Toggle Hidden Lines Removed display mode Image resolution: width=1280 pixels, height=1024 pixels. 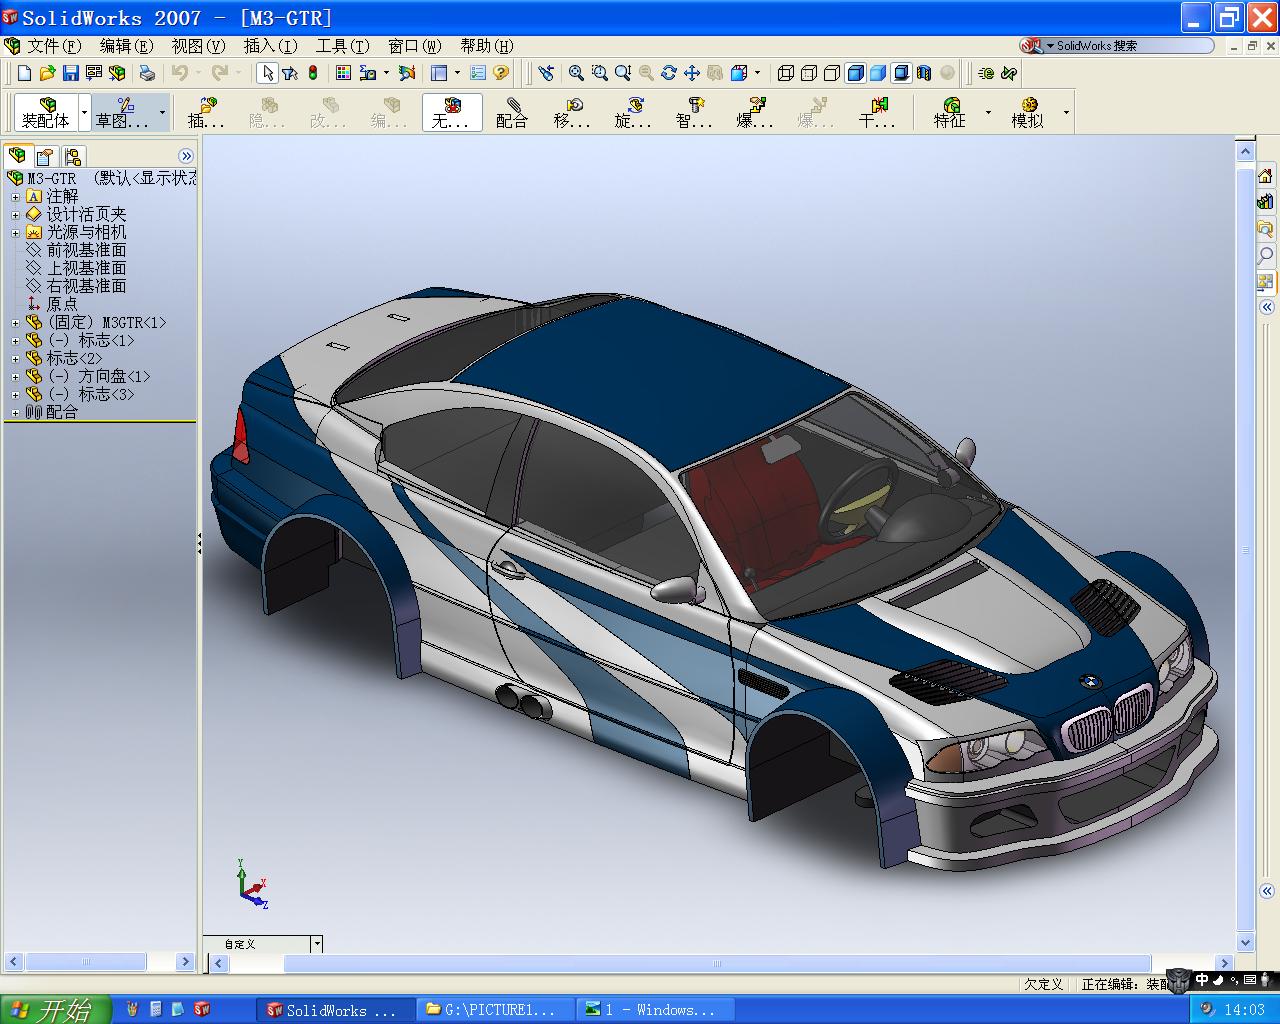tap(832, 73)
